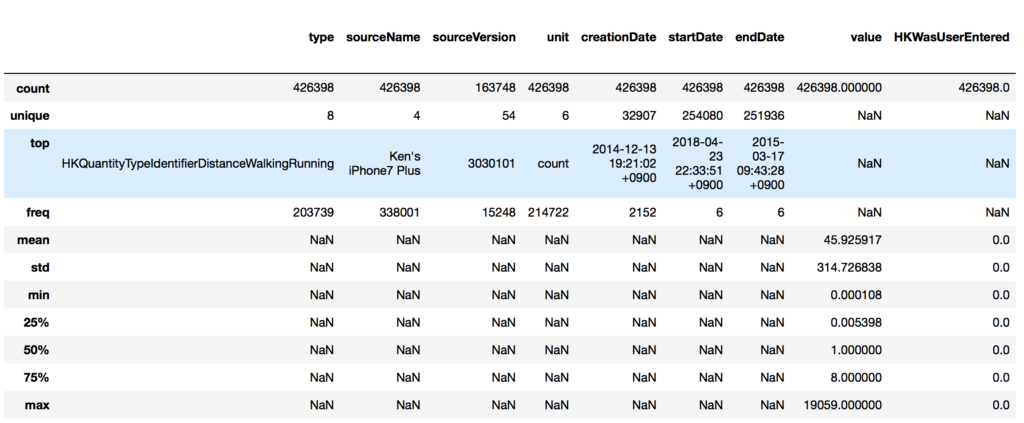
Task: Click sourceName freq value 338001
Action: (x=400, y=212)
